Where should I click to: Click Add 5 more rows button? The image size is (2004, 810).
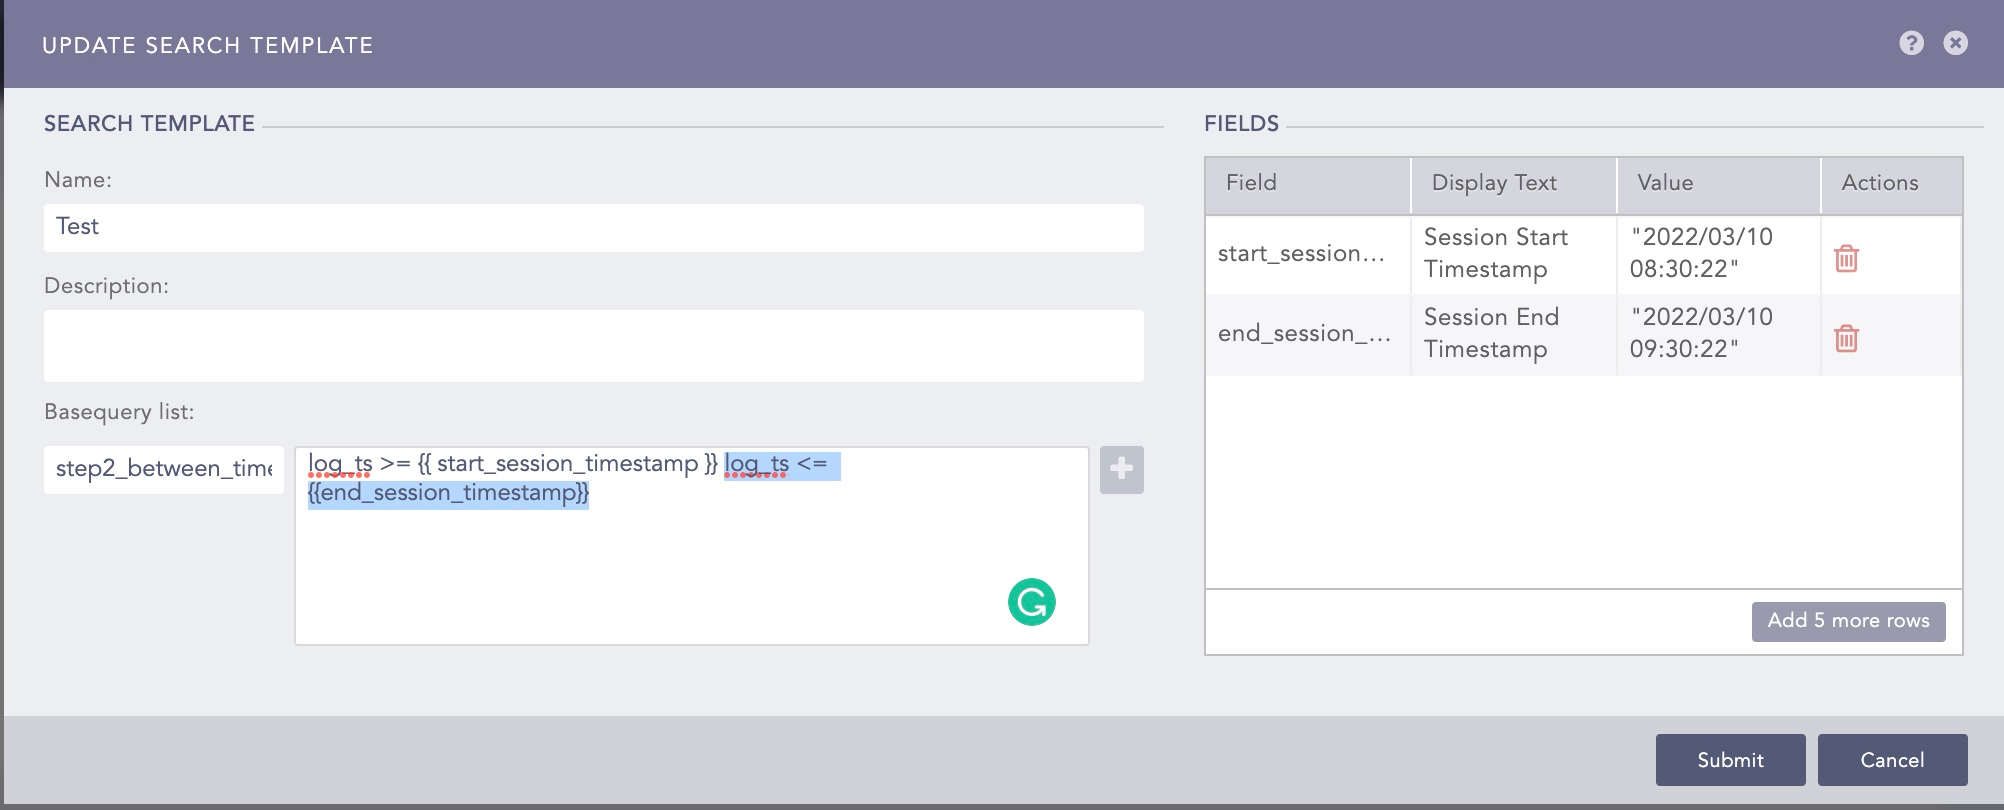click(1847, 621)
